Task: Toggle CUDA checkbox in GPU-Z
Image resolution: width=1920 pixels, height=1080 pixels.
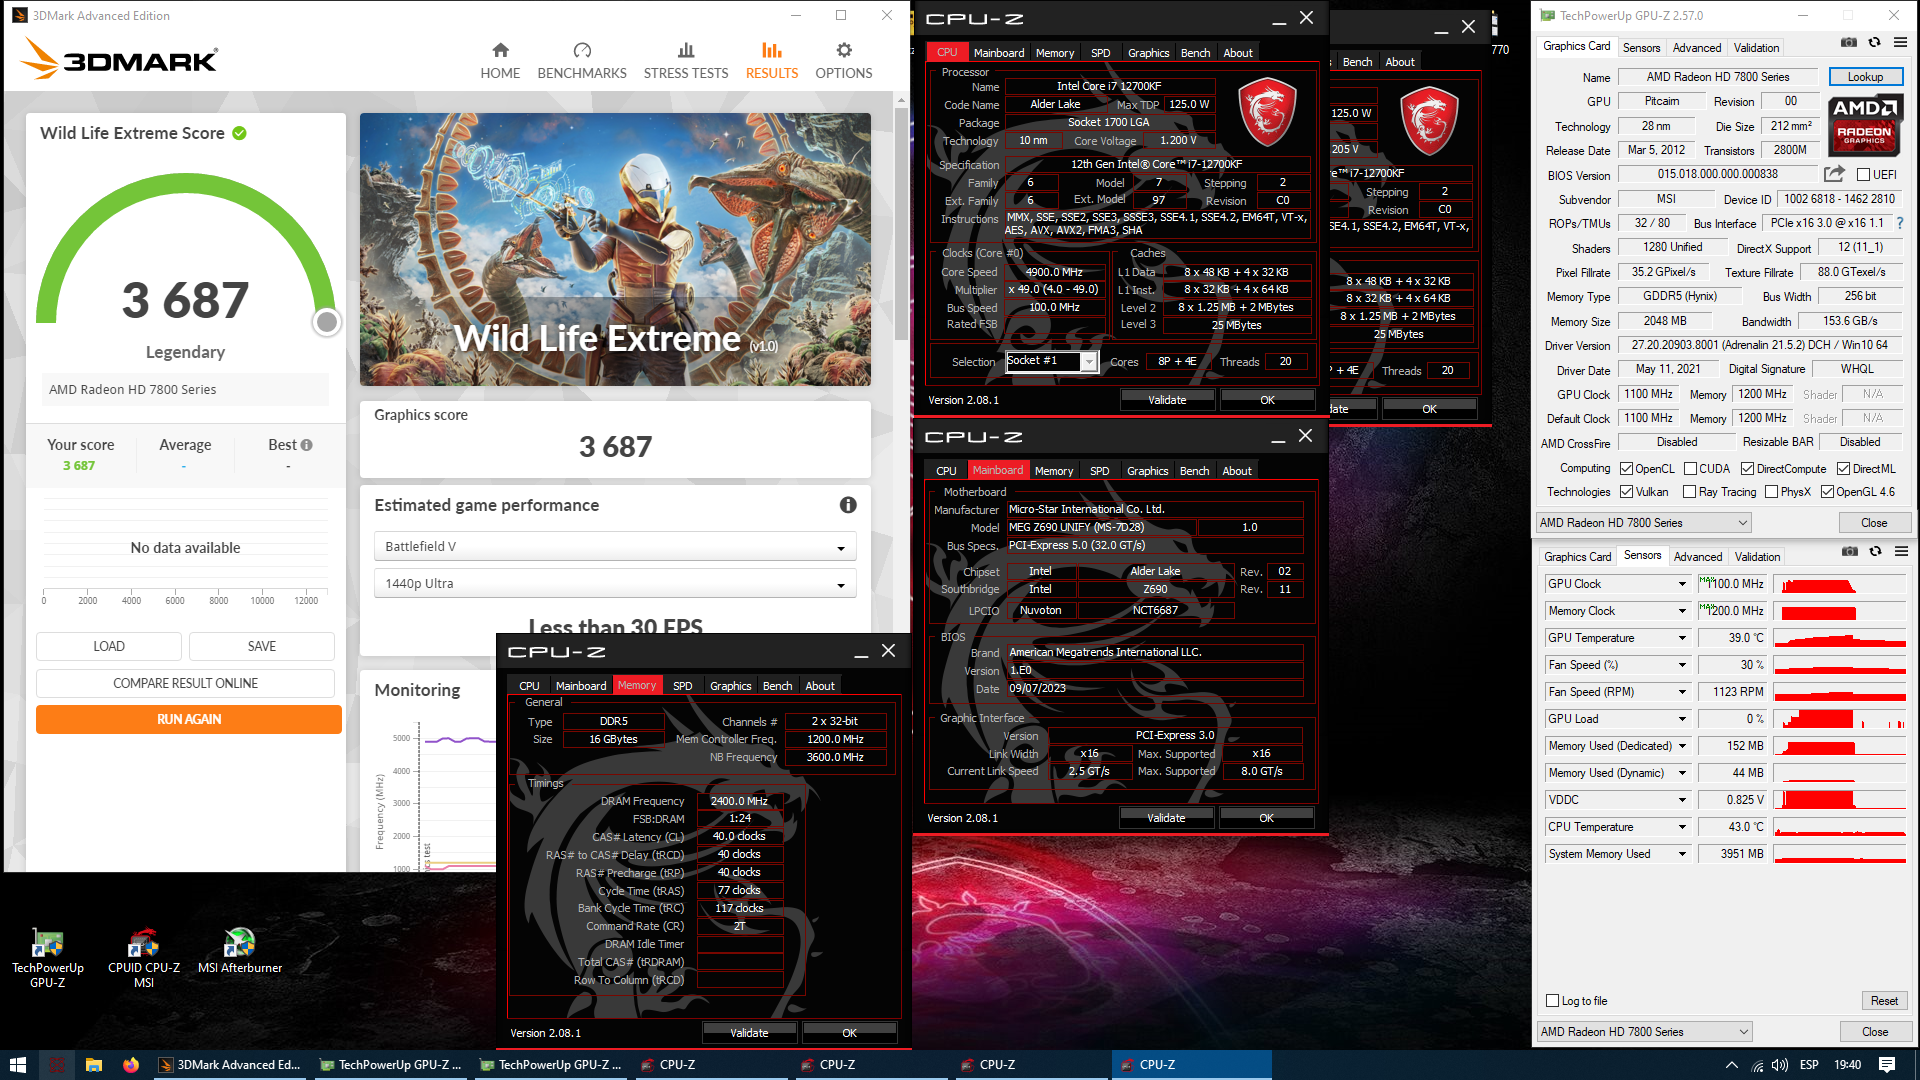Action: (x=1690, y=469)
